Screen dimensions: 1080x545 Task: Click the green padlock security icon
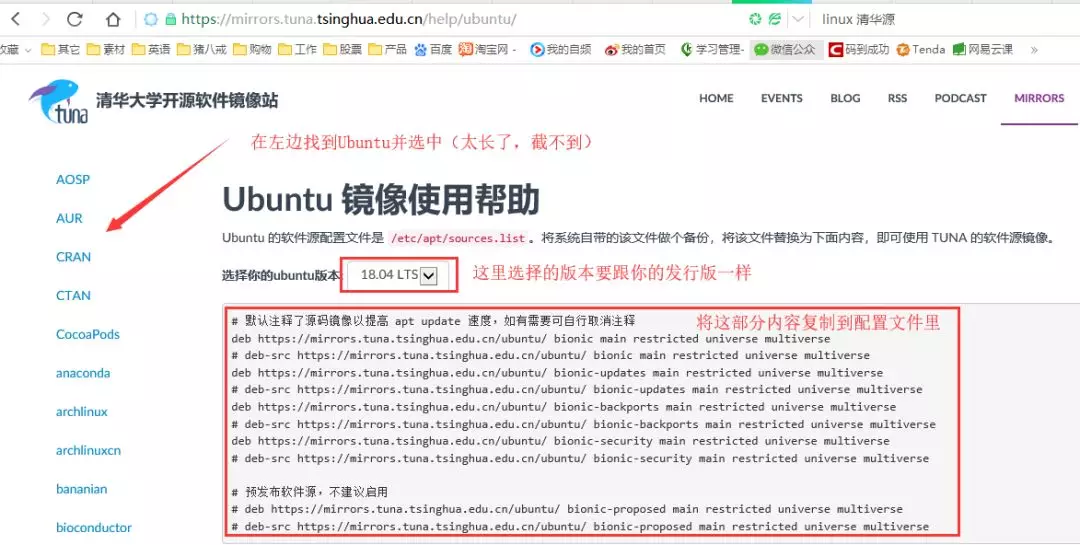pyautogui.click(x=170, y=19)
